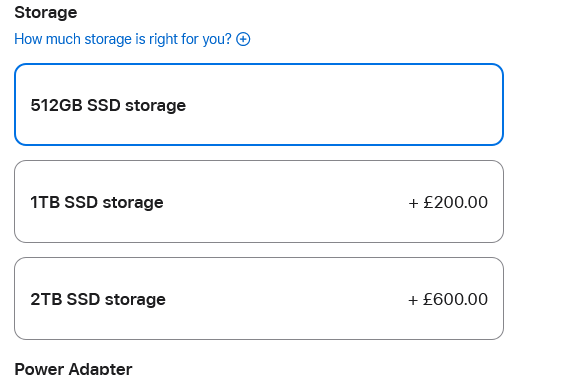Click the word 'storage' in the blue help link
582x375 pixels.
click(x=108, y=39)
